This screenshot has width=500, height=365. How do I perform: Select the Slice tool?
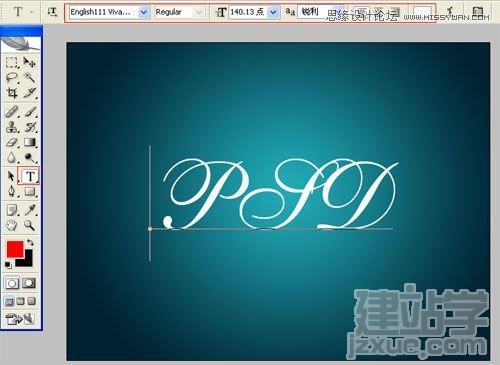pyautogui.click(x=30, y=93)
